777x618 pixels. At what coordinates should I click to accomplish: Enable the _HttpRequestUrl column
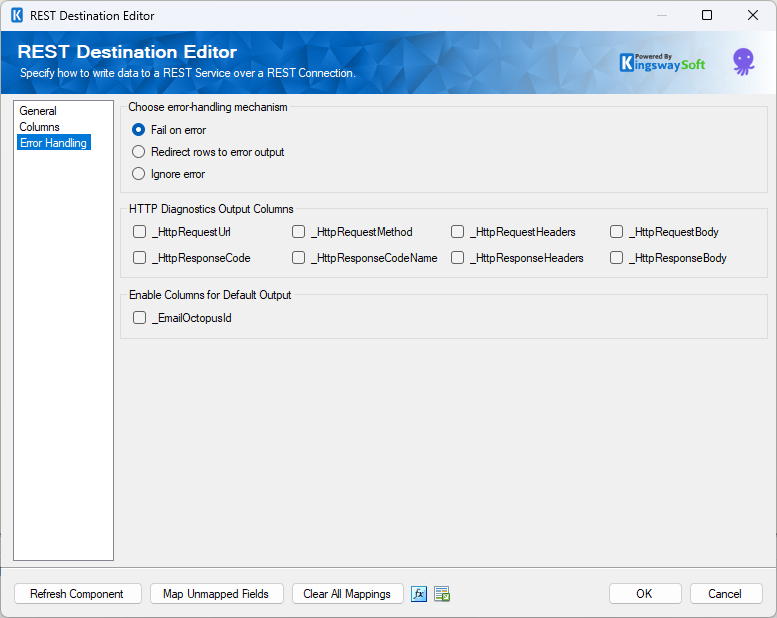point(139,232)
